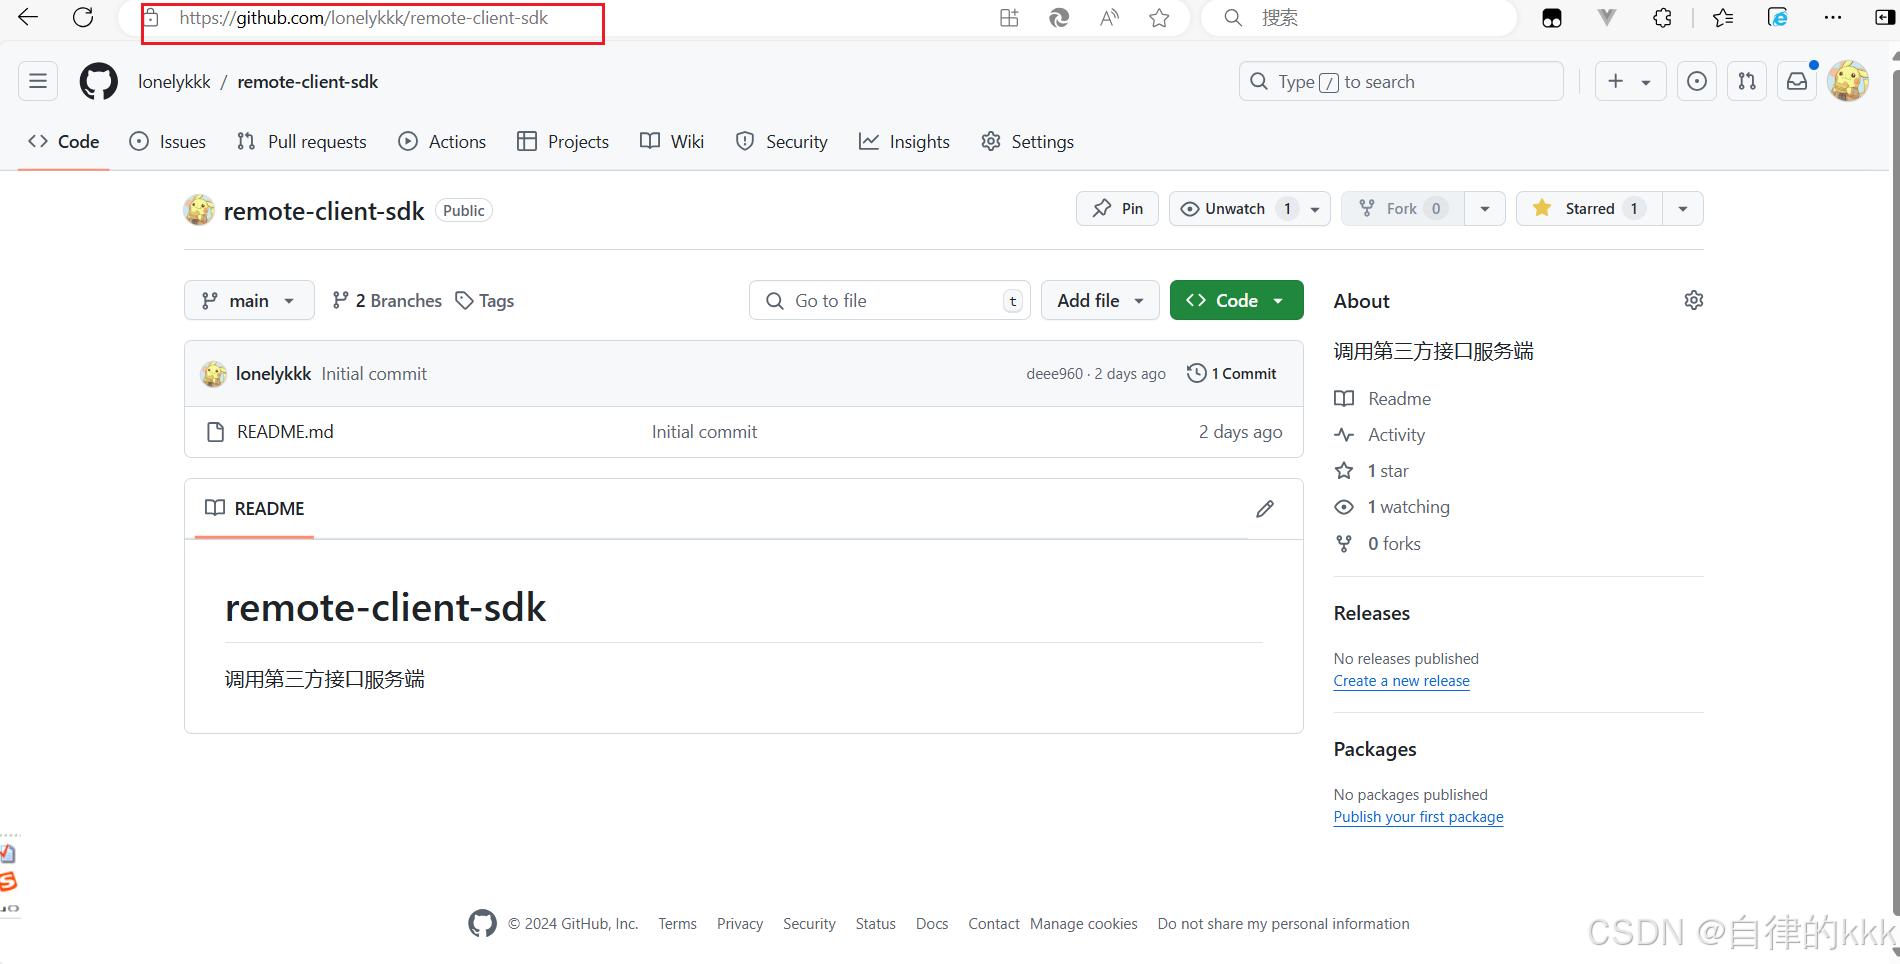
Task: Expand the Add file dropdown
Action: click(1100, 300)
